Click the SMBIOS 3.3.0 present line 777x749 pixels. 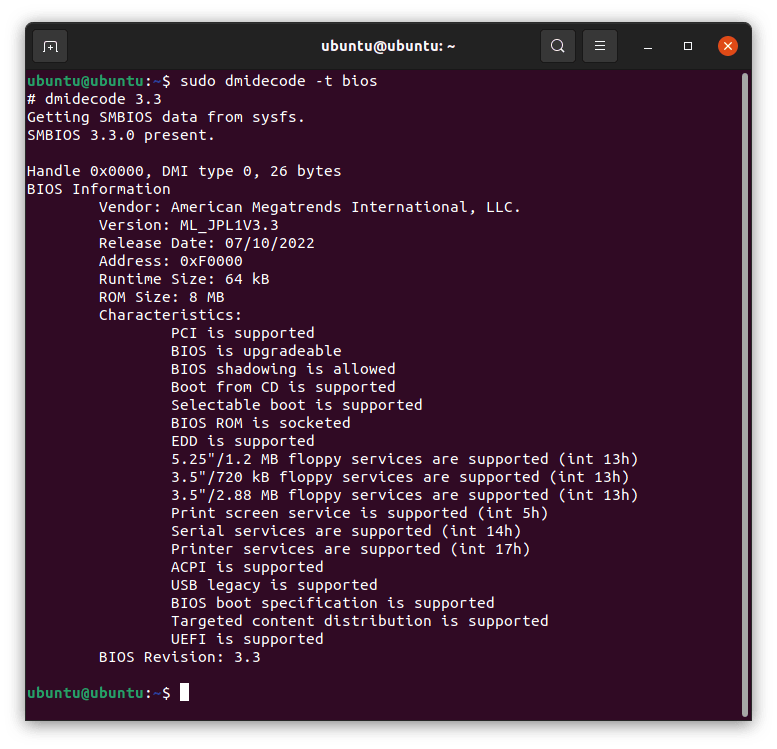coord(121,135)
